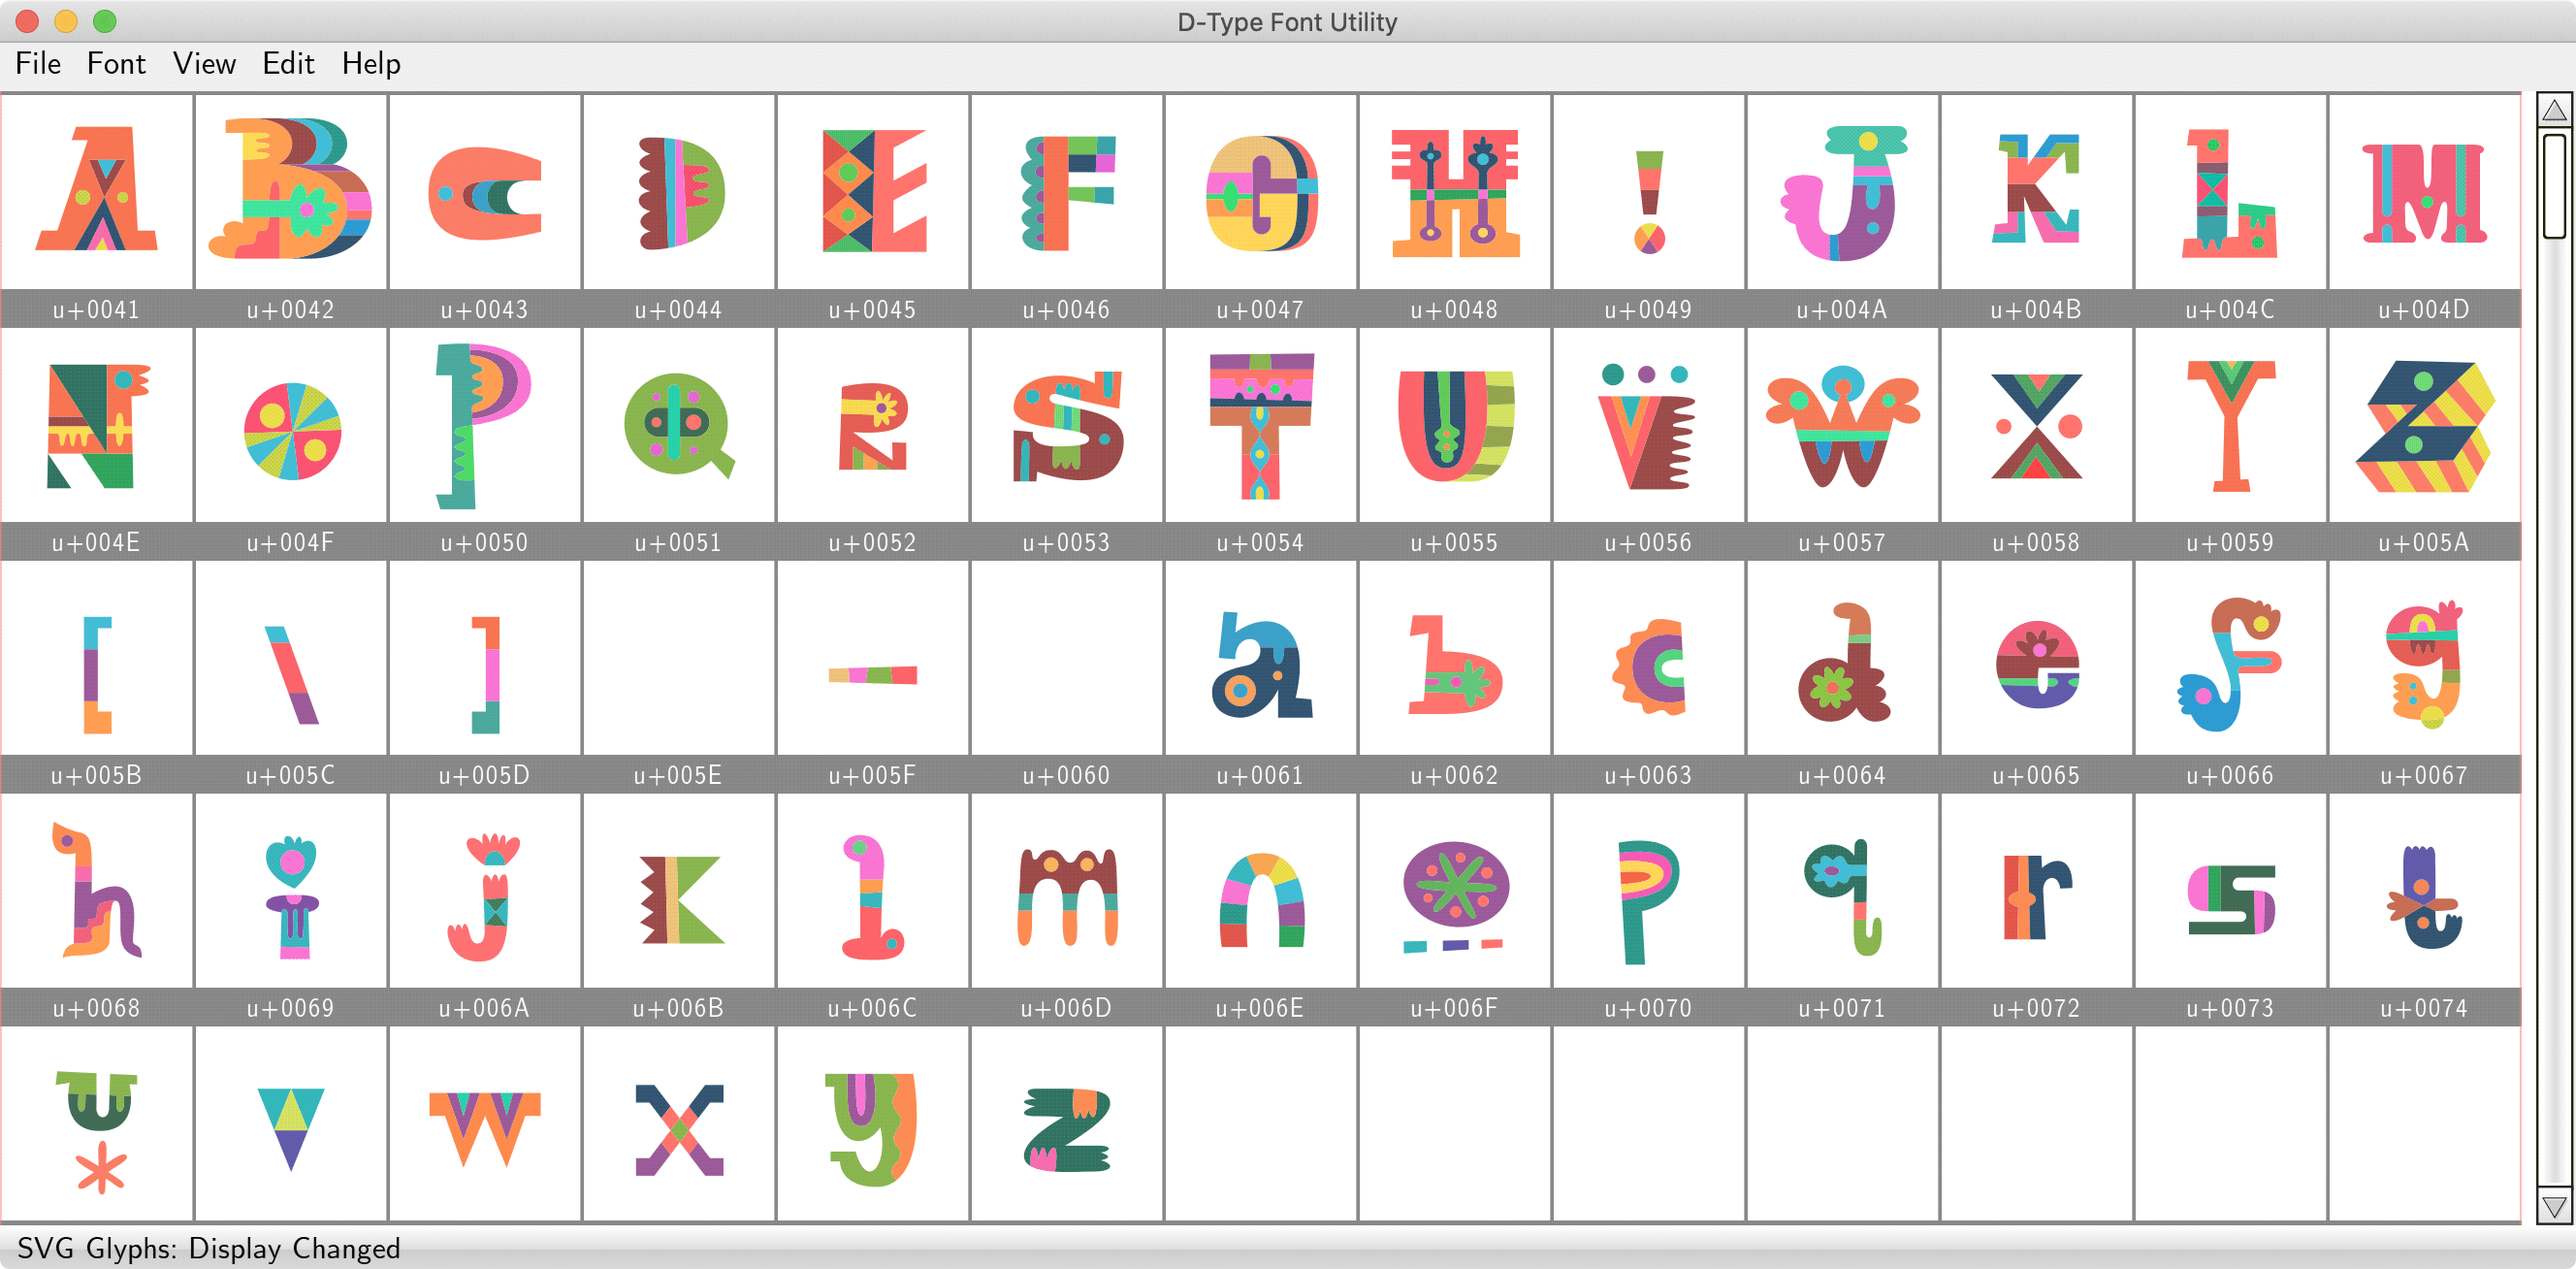Screen dimensions: 2576x1269
Task: Select the lowercase r glyph at u+0072
Action: [x=2037, y=897]
